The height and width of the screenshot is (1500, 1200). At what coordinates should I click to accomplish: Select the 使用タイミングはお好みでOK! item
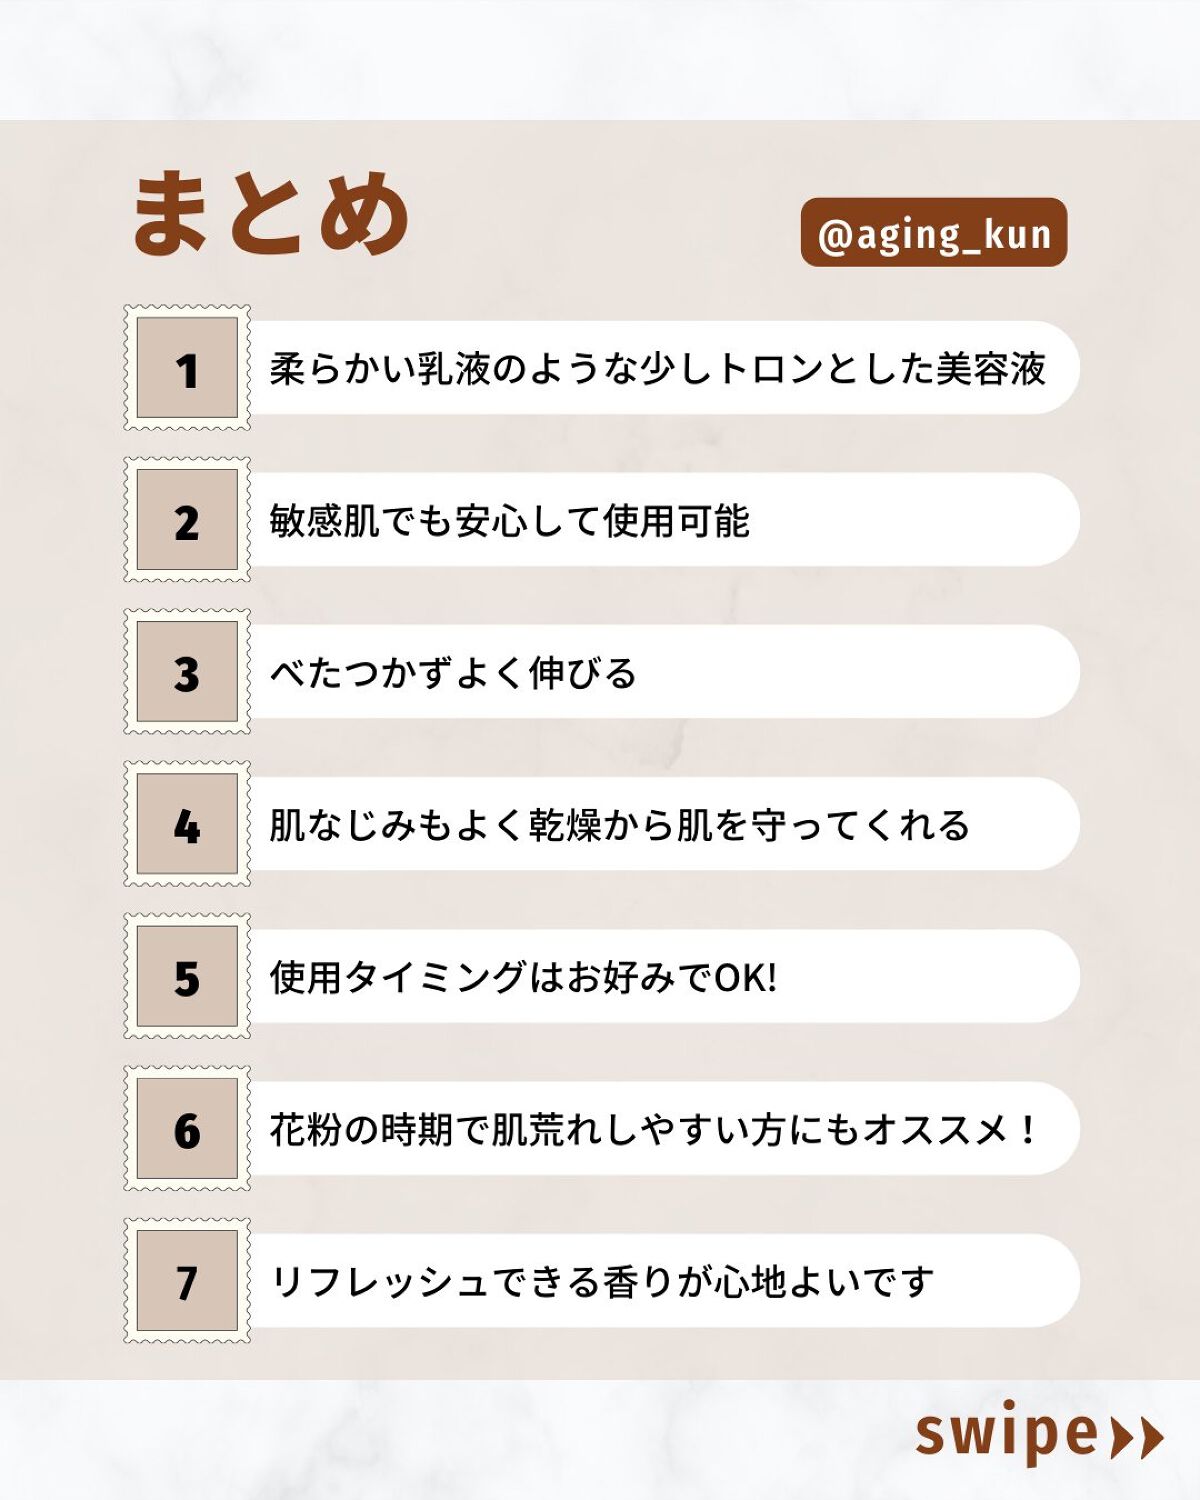tap(523, 977)
